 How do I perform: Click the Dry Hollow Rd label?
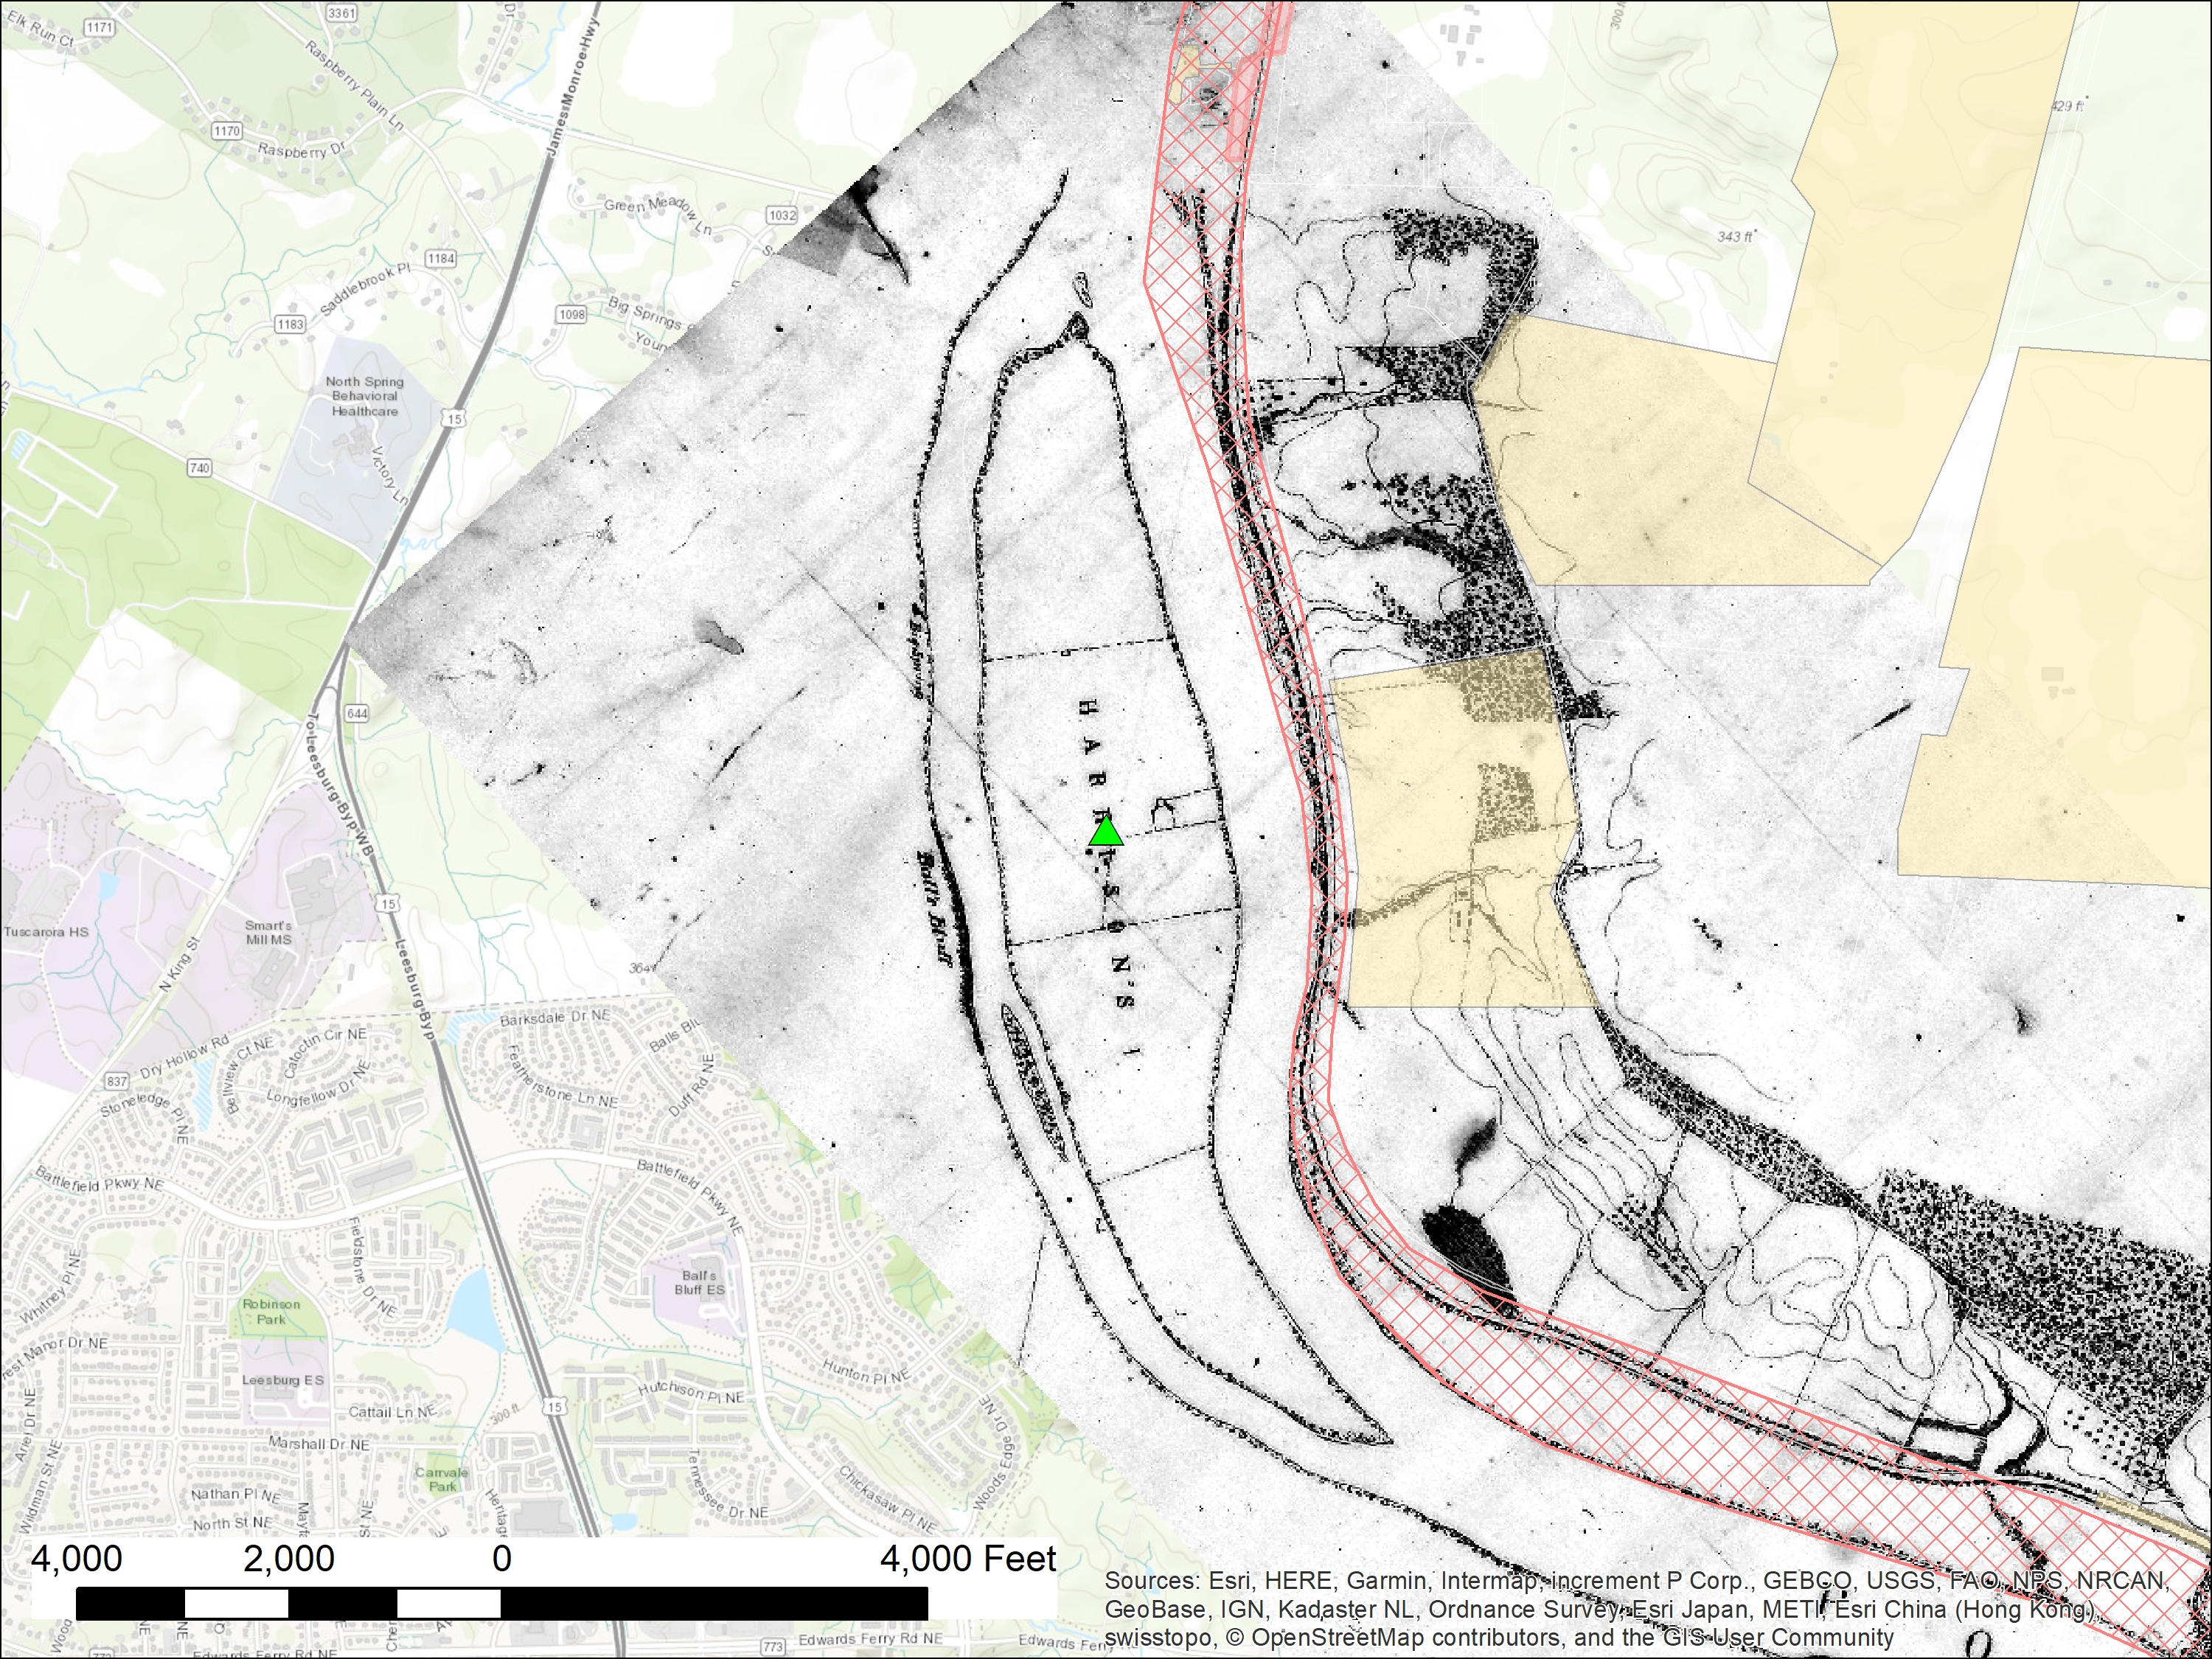184,1058
